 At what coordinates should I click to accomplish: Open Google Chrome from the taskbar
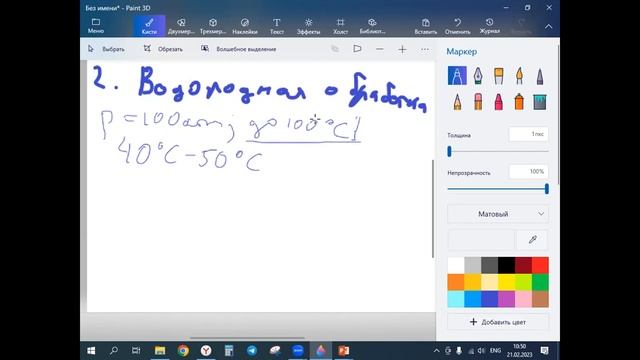pos(183,351)
